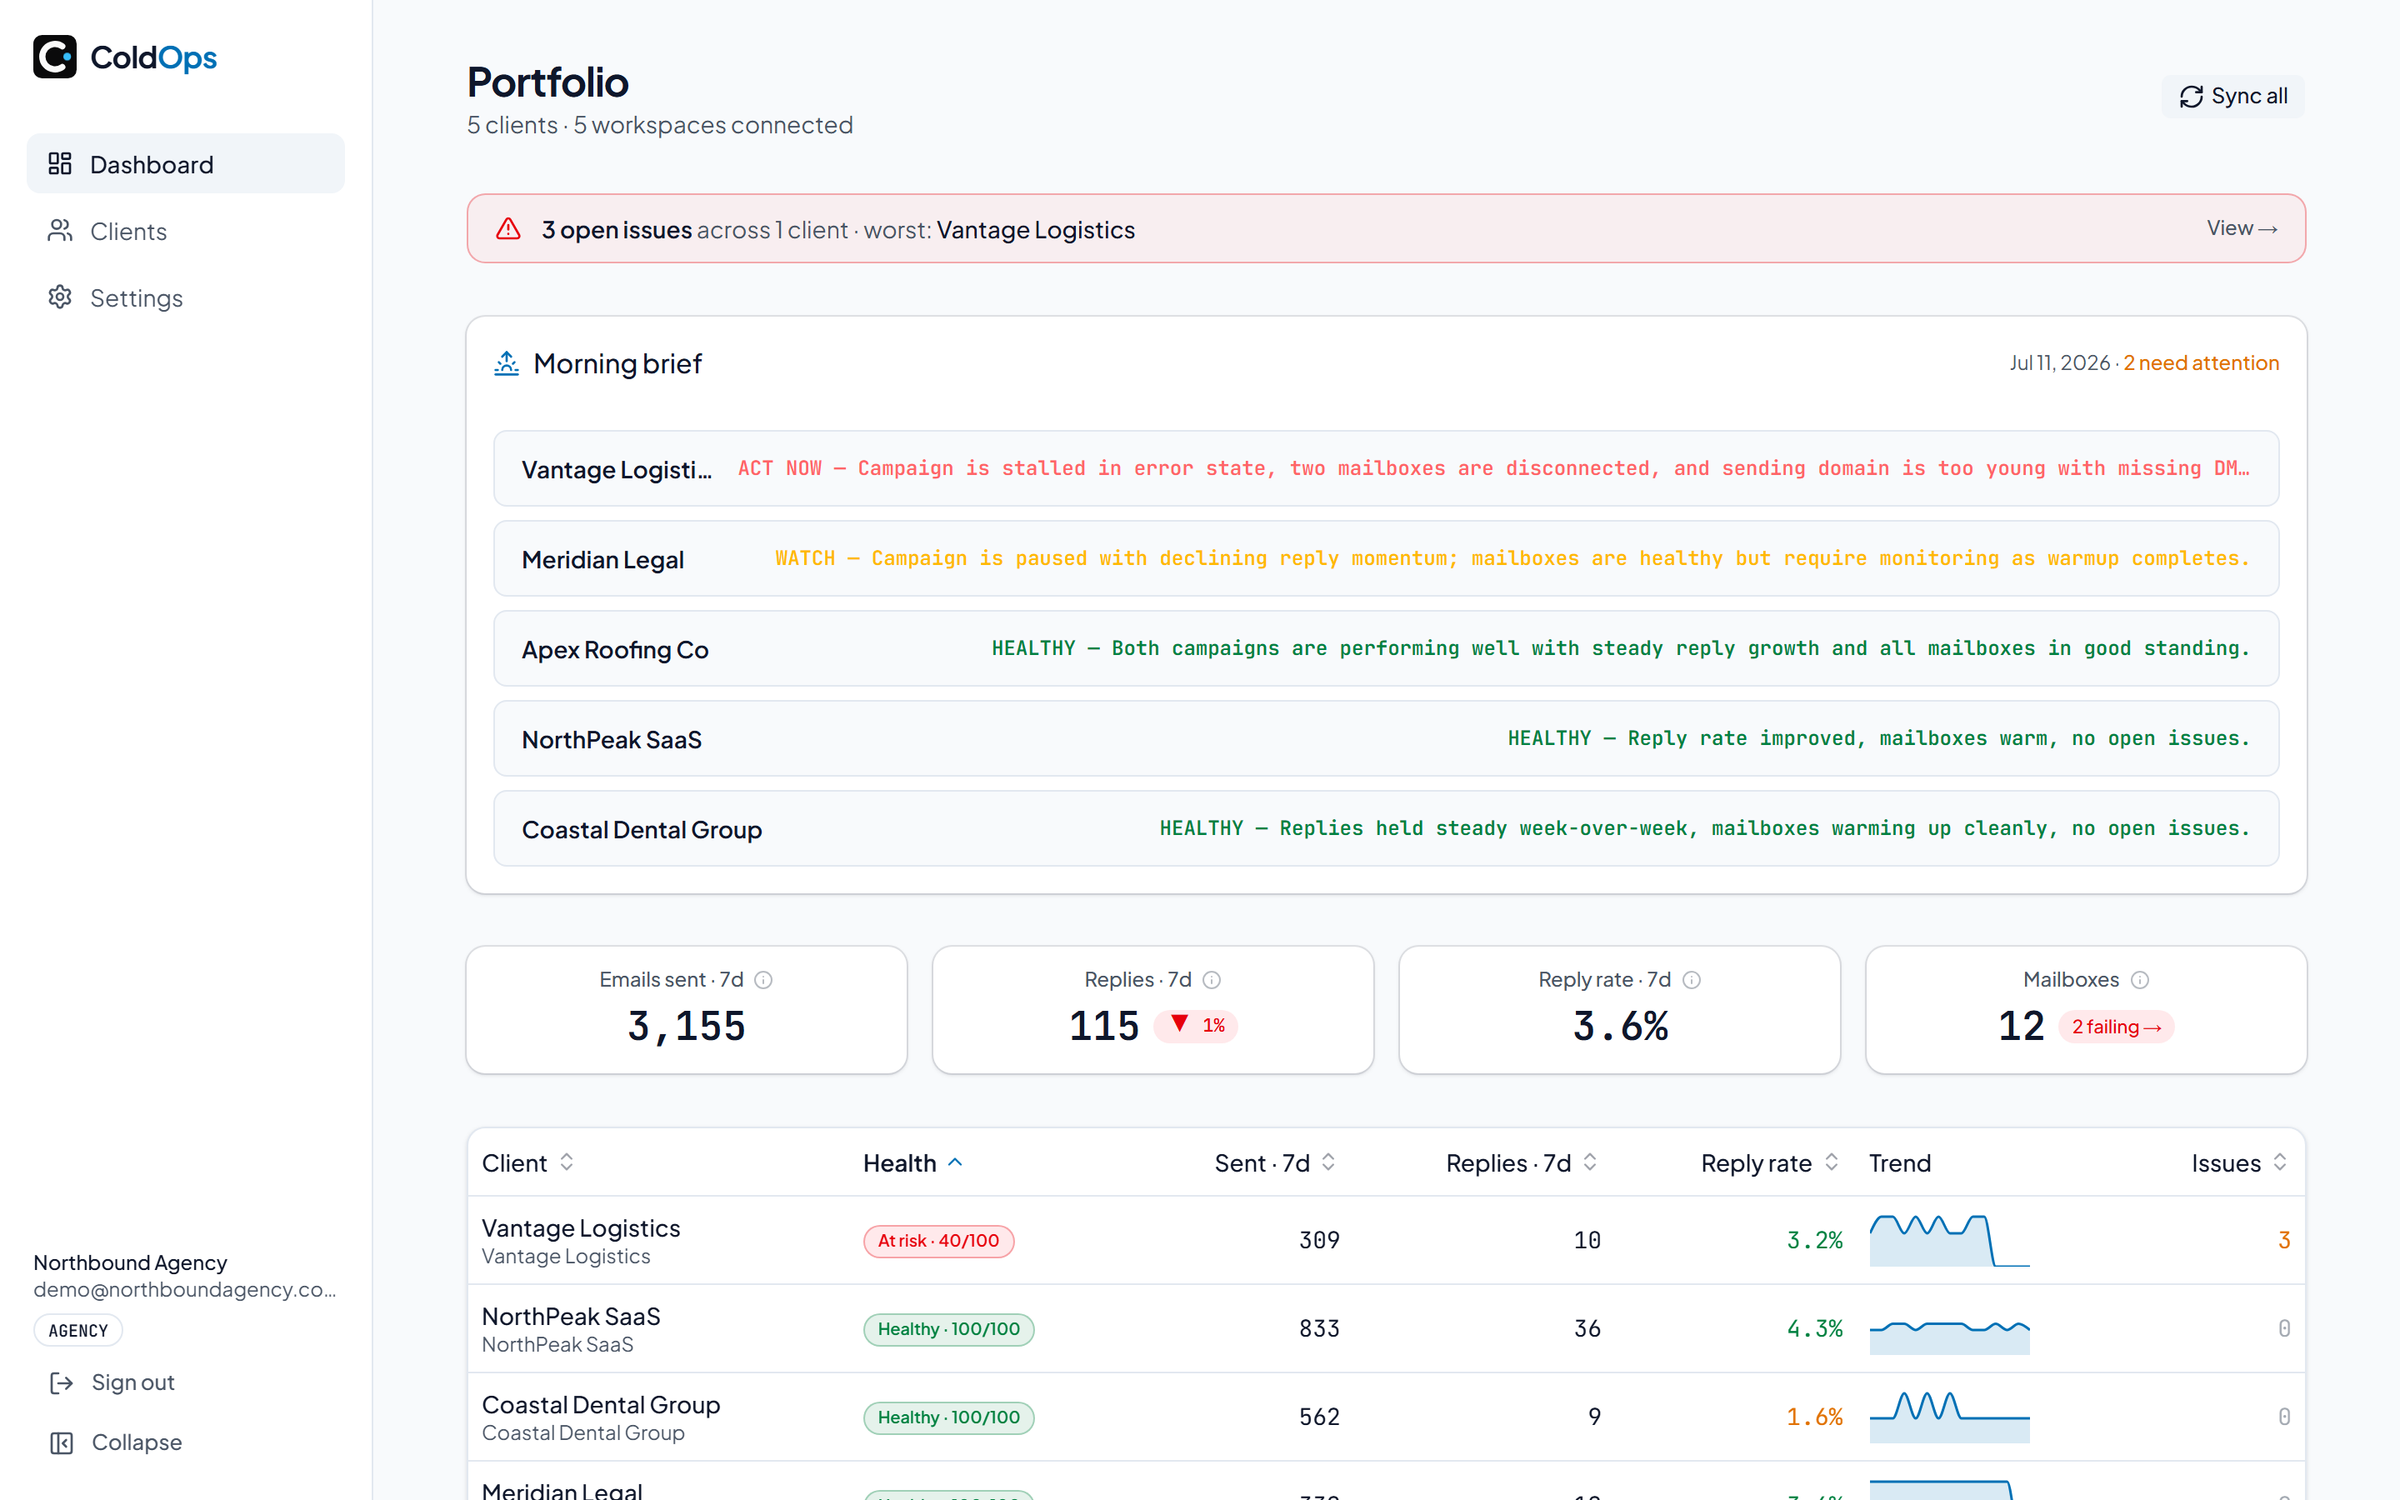
Task: Click View link in open issues banner
Action: 2242,228
